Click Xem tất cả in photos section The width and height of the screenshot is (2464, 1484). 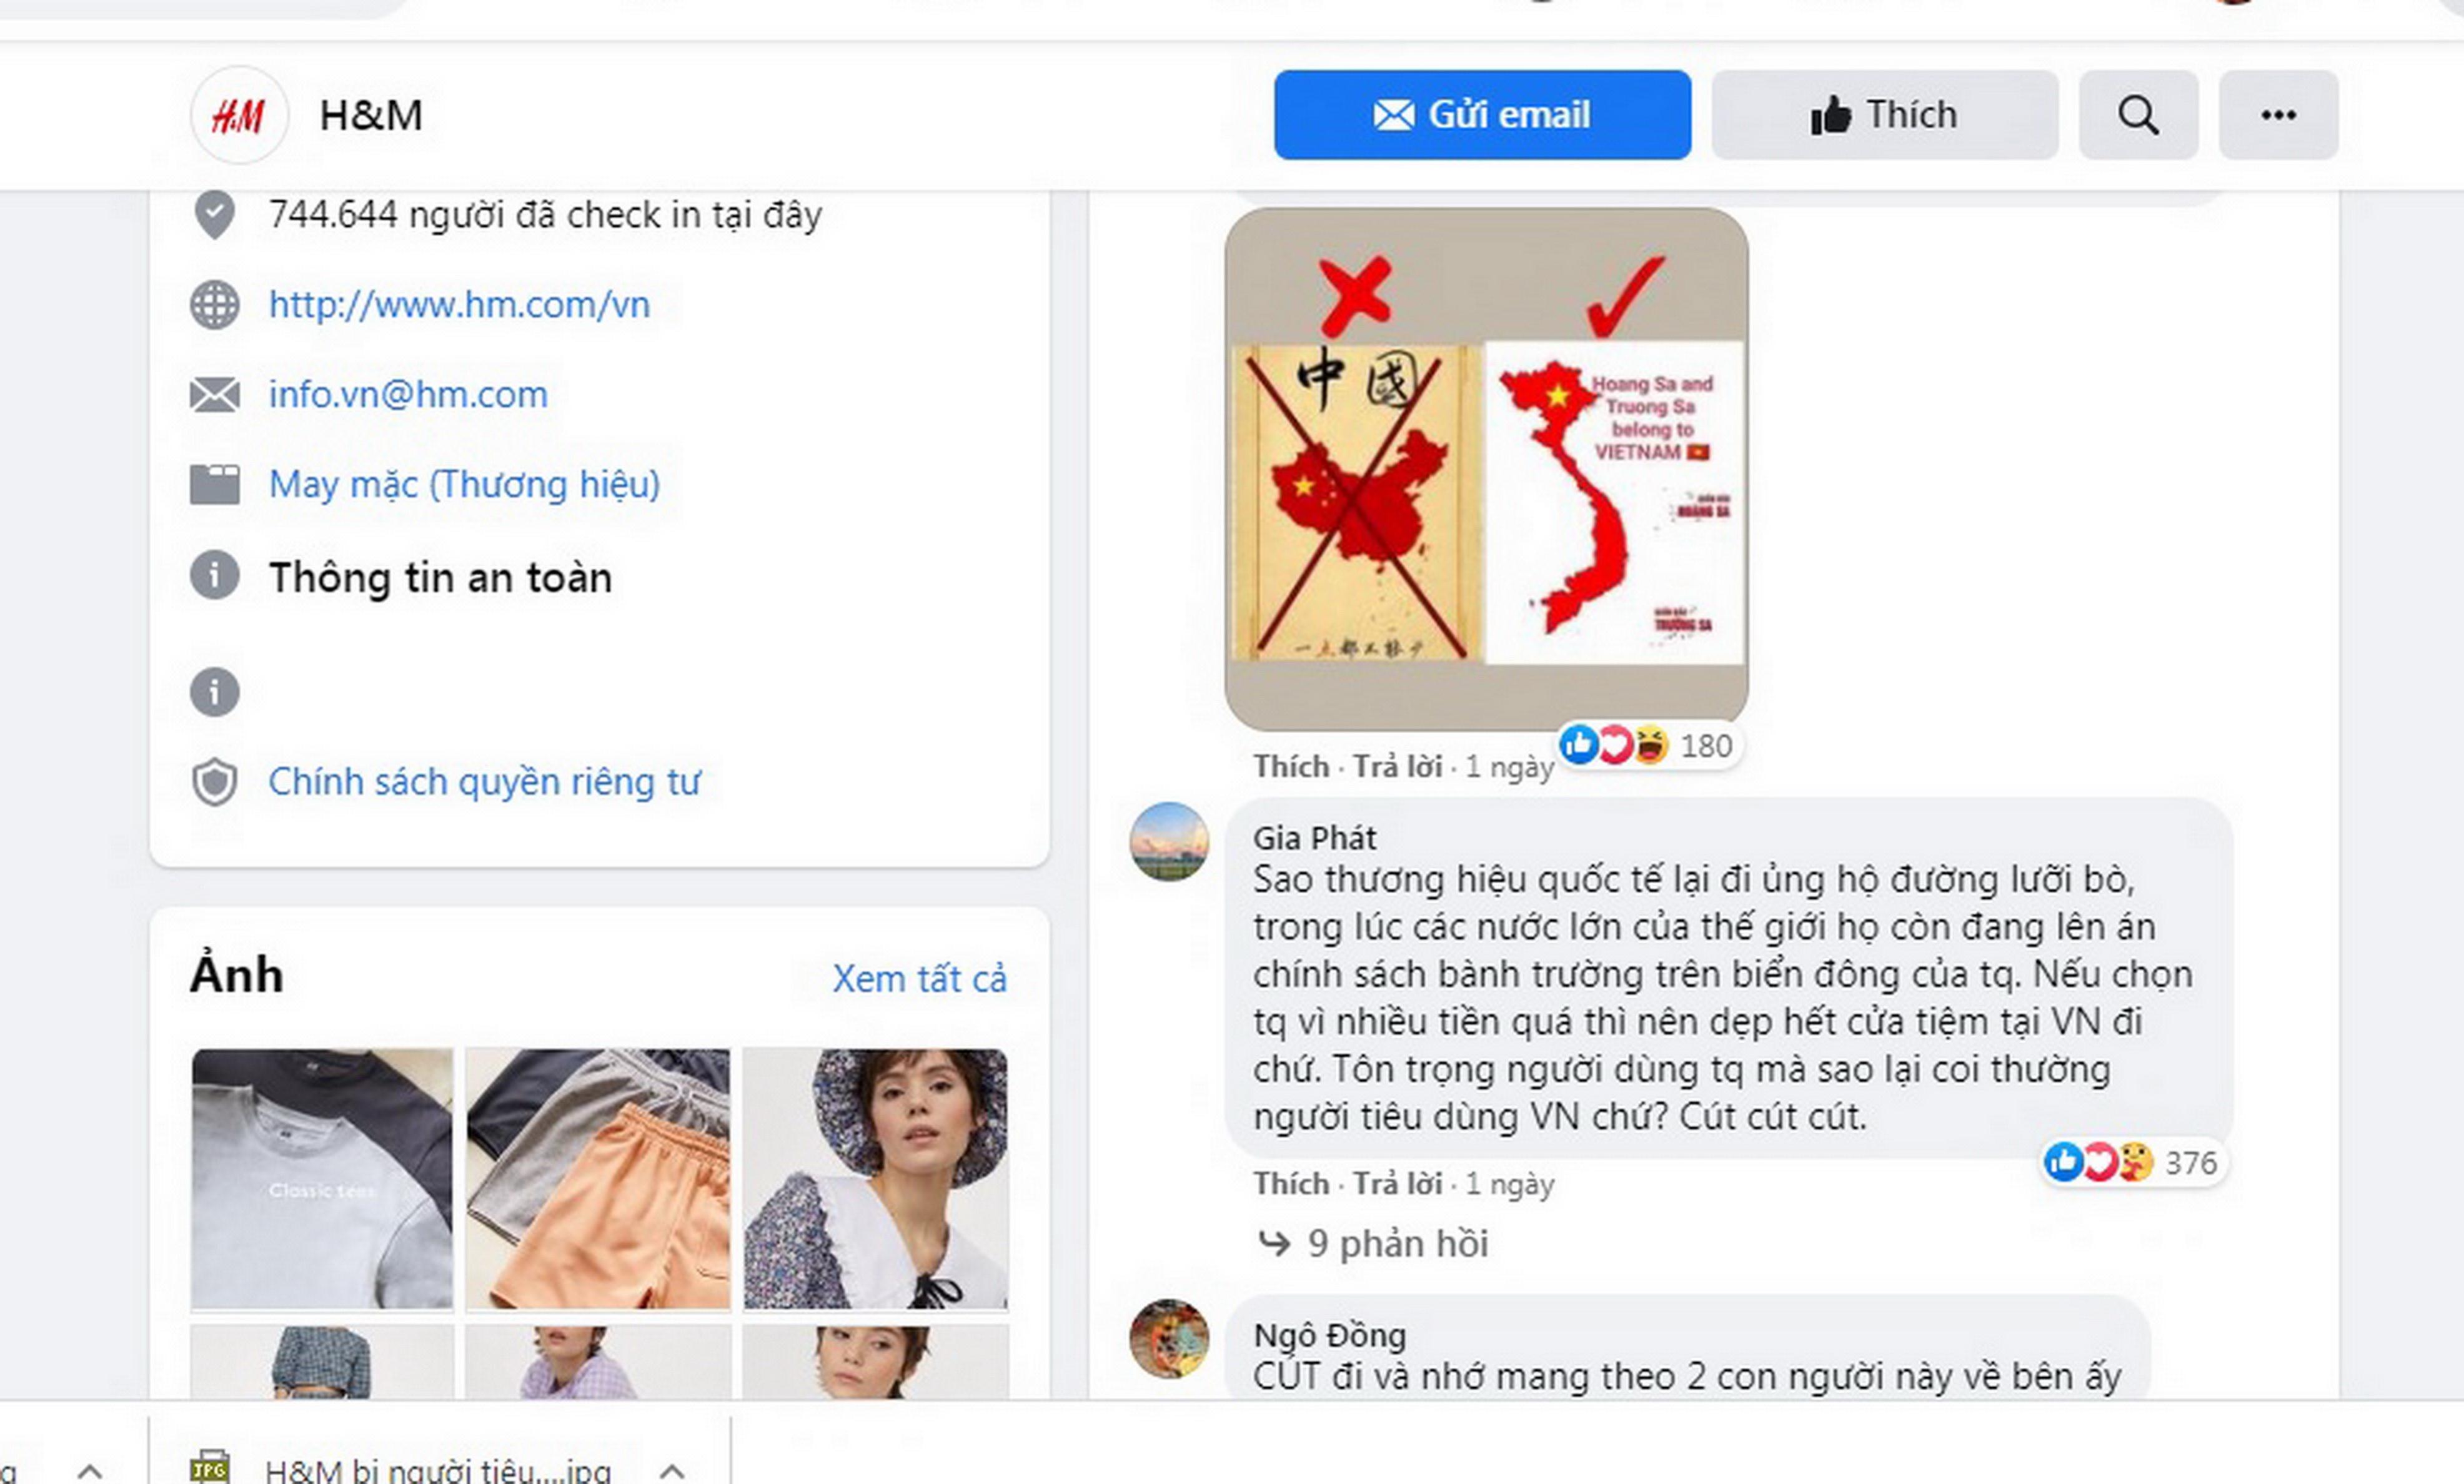tap(919, 978)
